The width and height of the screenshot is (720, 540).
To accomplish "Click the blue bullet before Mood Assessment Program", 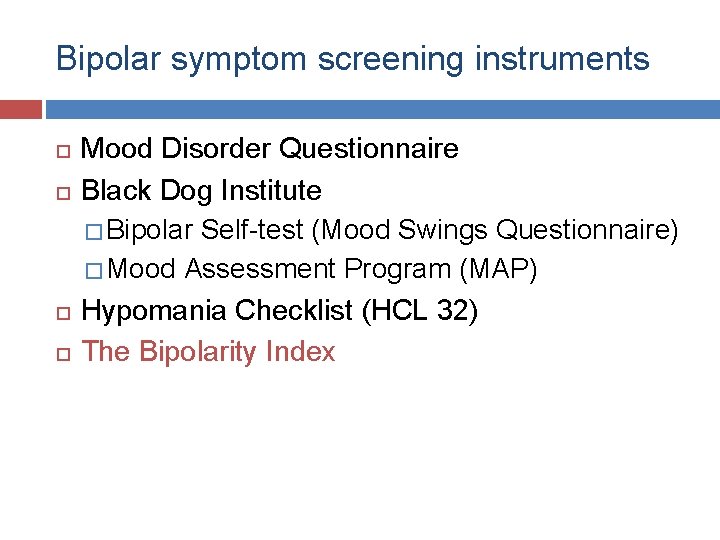I will click(94, 271).
